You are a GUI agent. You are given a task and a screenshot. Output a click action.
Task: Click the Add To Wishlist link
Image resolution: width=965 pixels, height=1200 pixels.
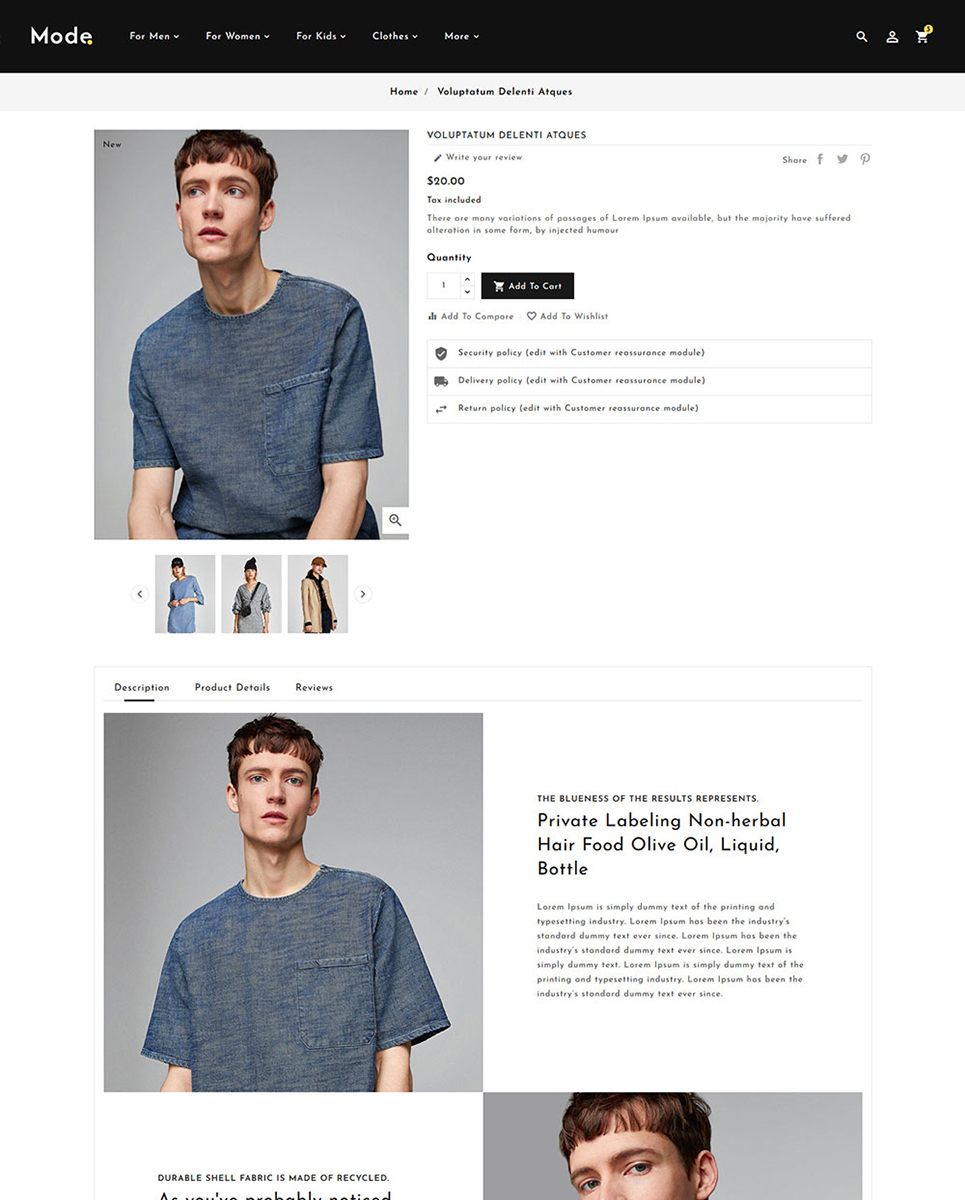pos(567,316)
